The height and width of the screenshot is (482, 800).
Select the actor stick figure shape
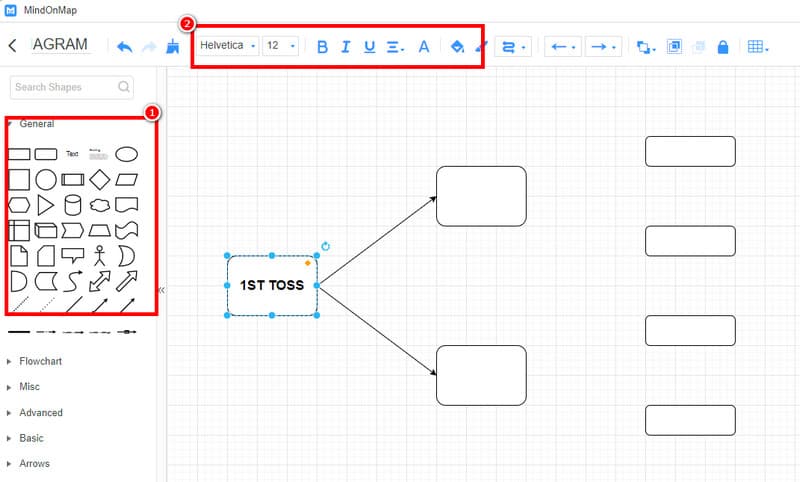tap(99, 256)
